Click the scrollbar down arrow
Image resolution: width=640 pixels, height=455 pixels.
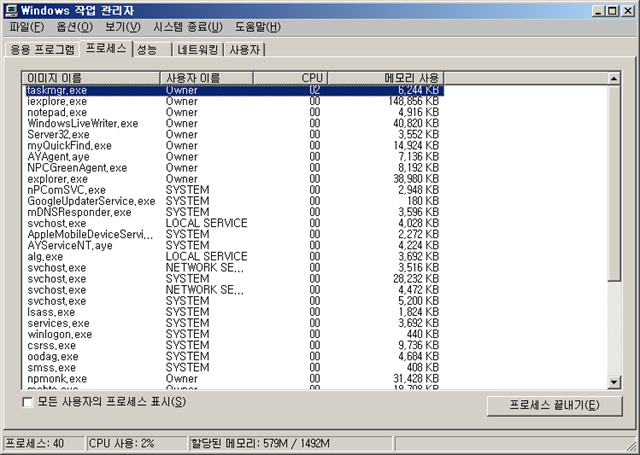pos(614,382)
